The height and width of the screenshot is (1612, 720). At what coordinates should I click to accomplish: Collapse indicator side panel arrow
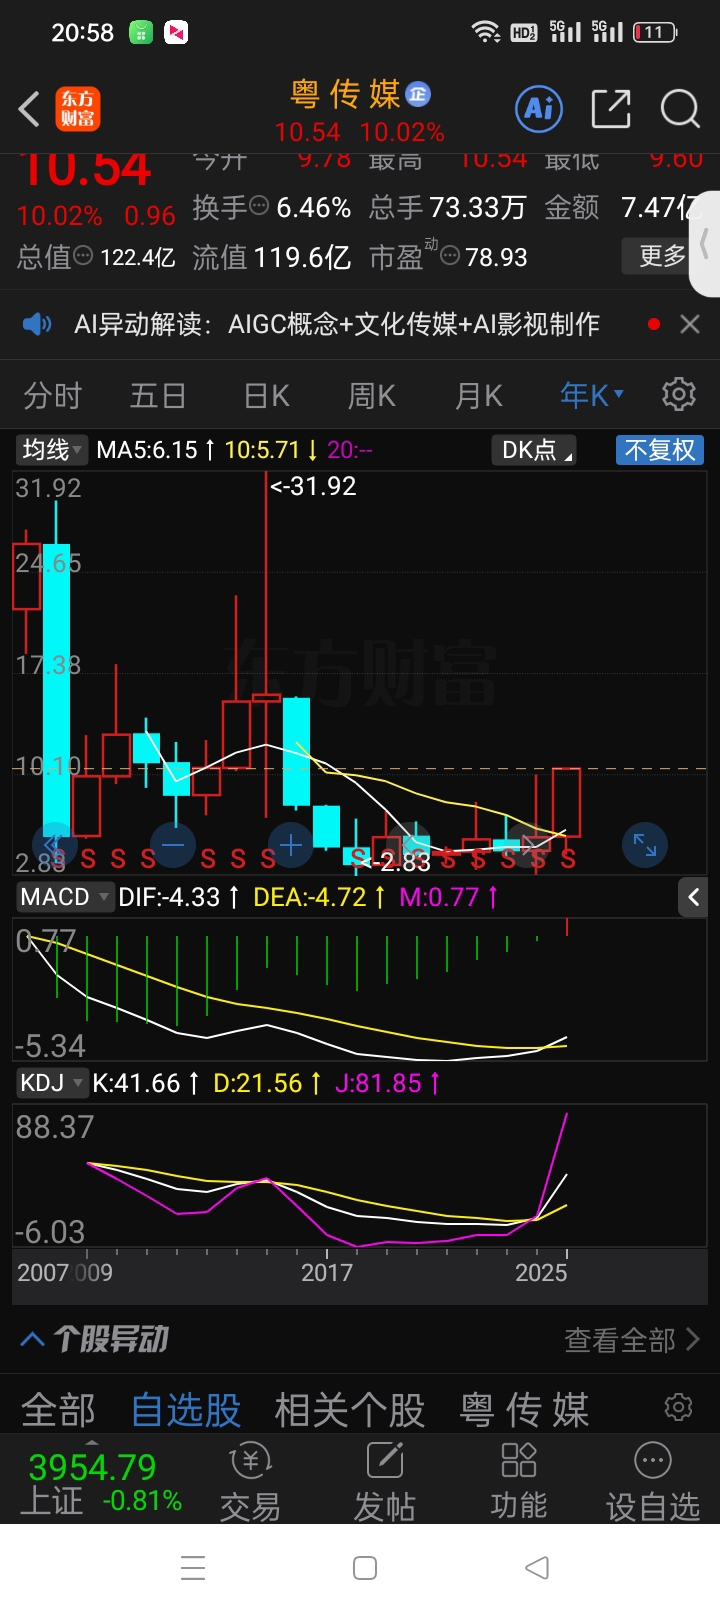(x=694, y=897)
